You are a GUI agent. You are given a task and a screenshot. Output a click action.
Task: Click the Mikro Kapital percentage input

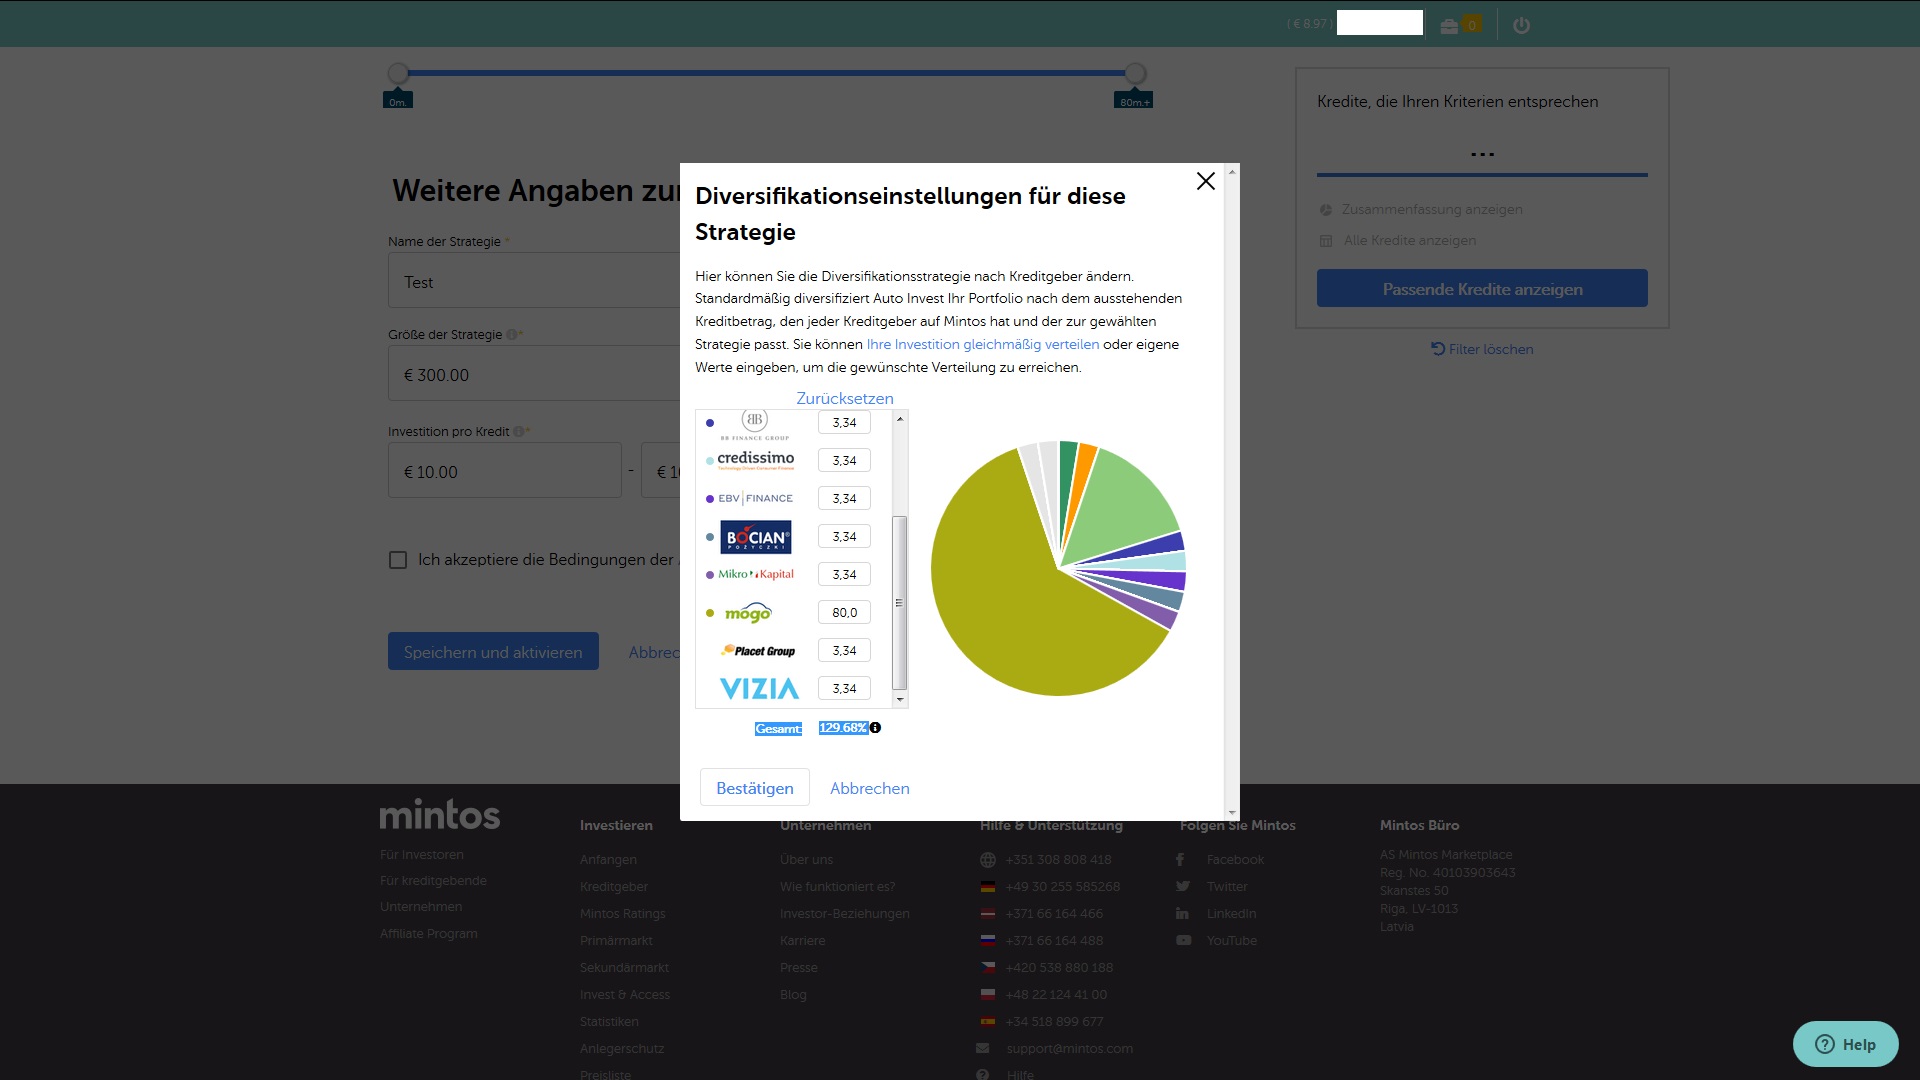click(844, 575)
